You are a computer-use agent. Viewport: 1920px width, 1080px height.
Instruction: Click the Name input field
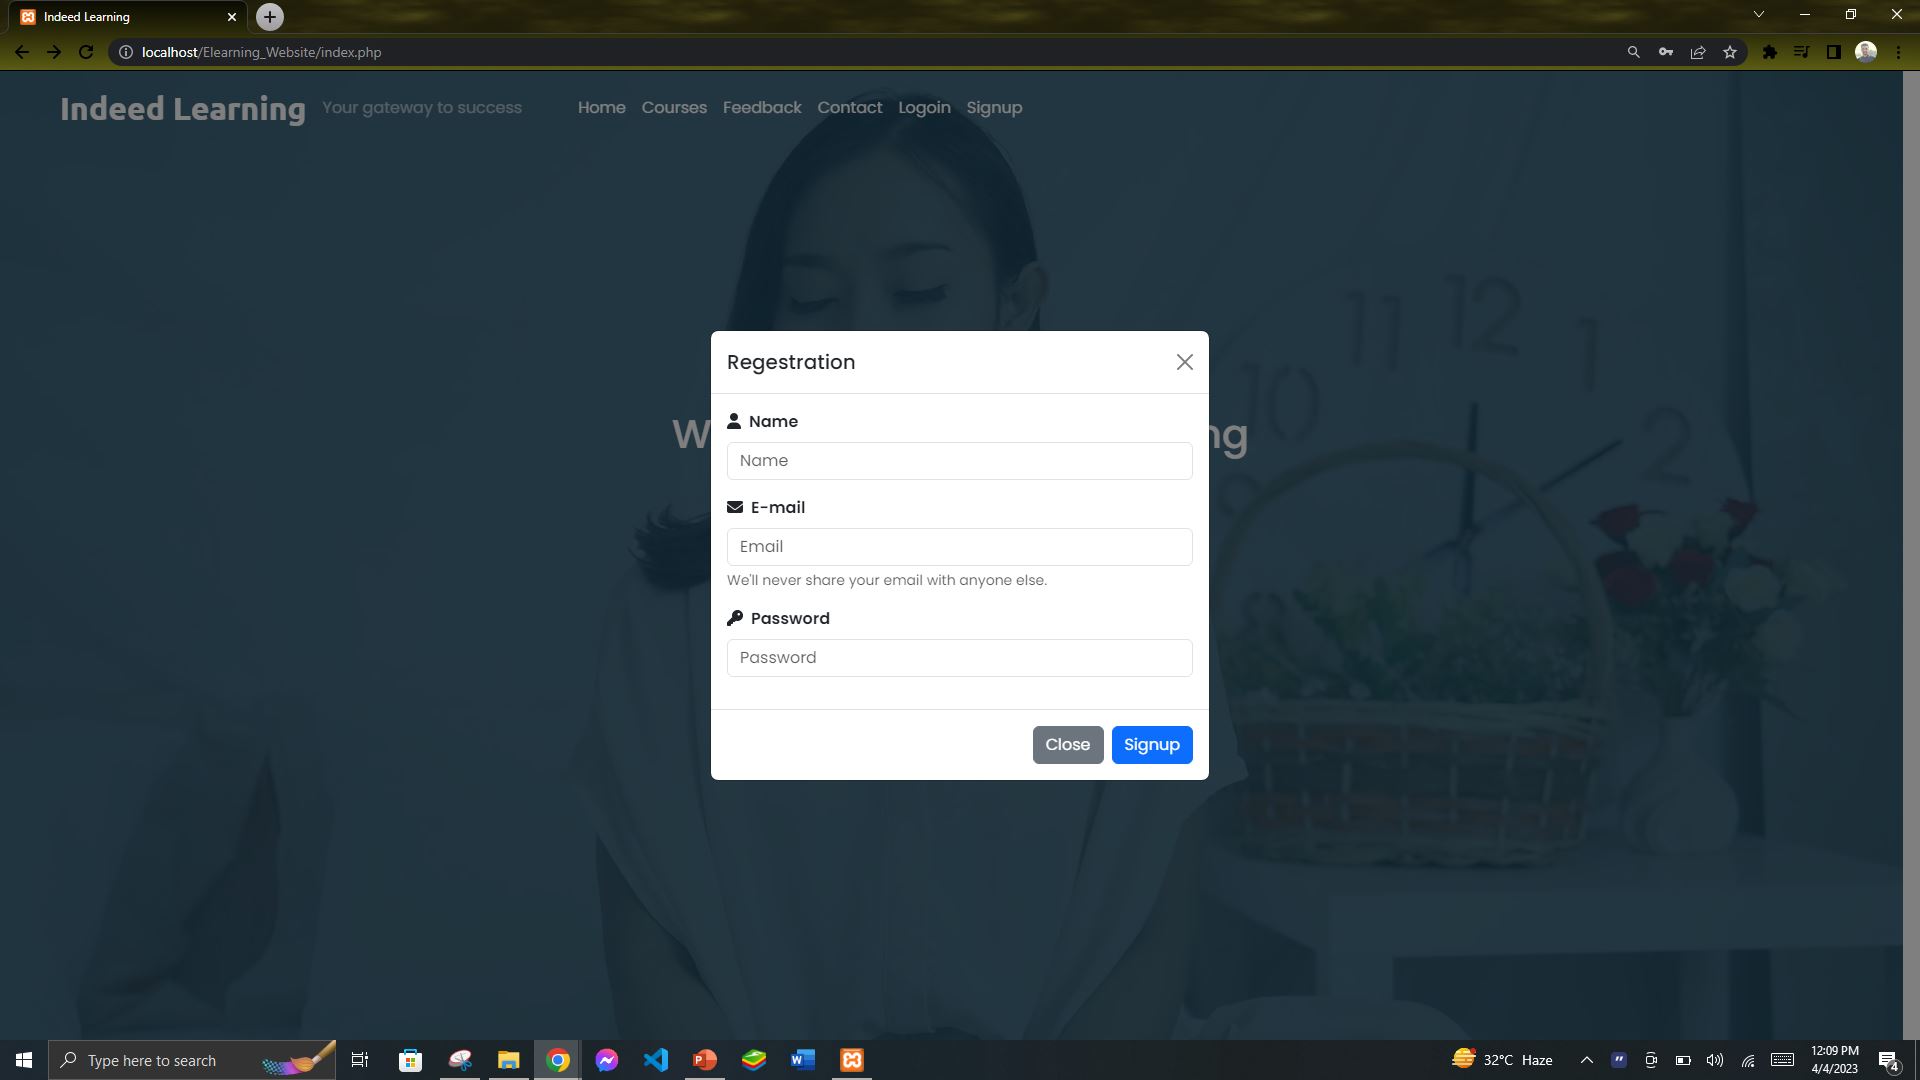(x=959, y=460)
